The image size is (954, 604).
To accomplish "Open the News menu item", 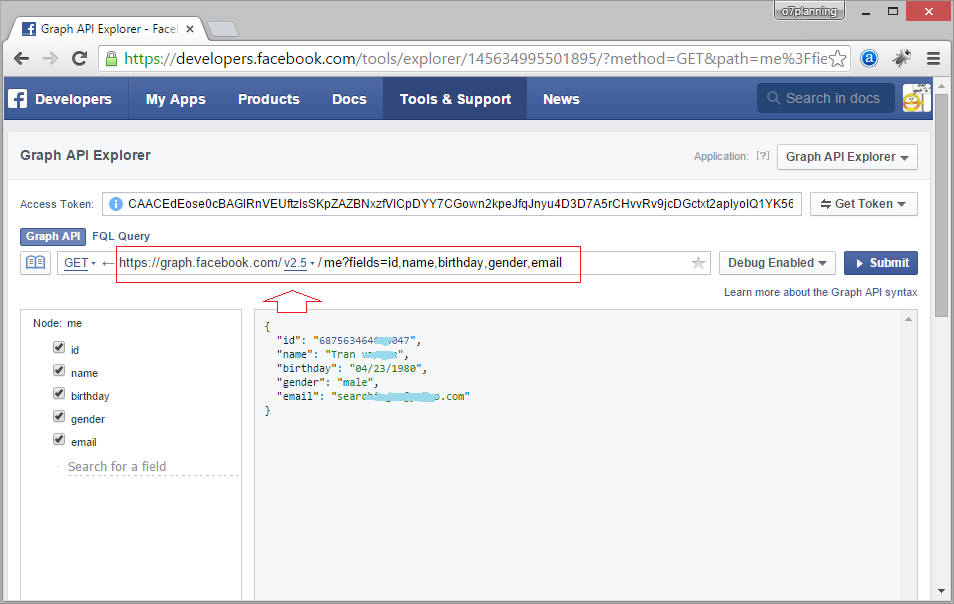I will pyautogui.click(x=561, y=99).
